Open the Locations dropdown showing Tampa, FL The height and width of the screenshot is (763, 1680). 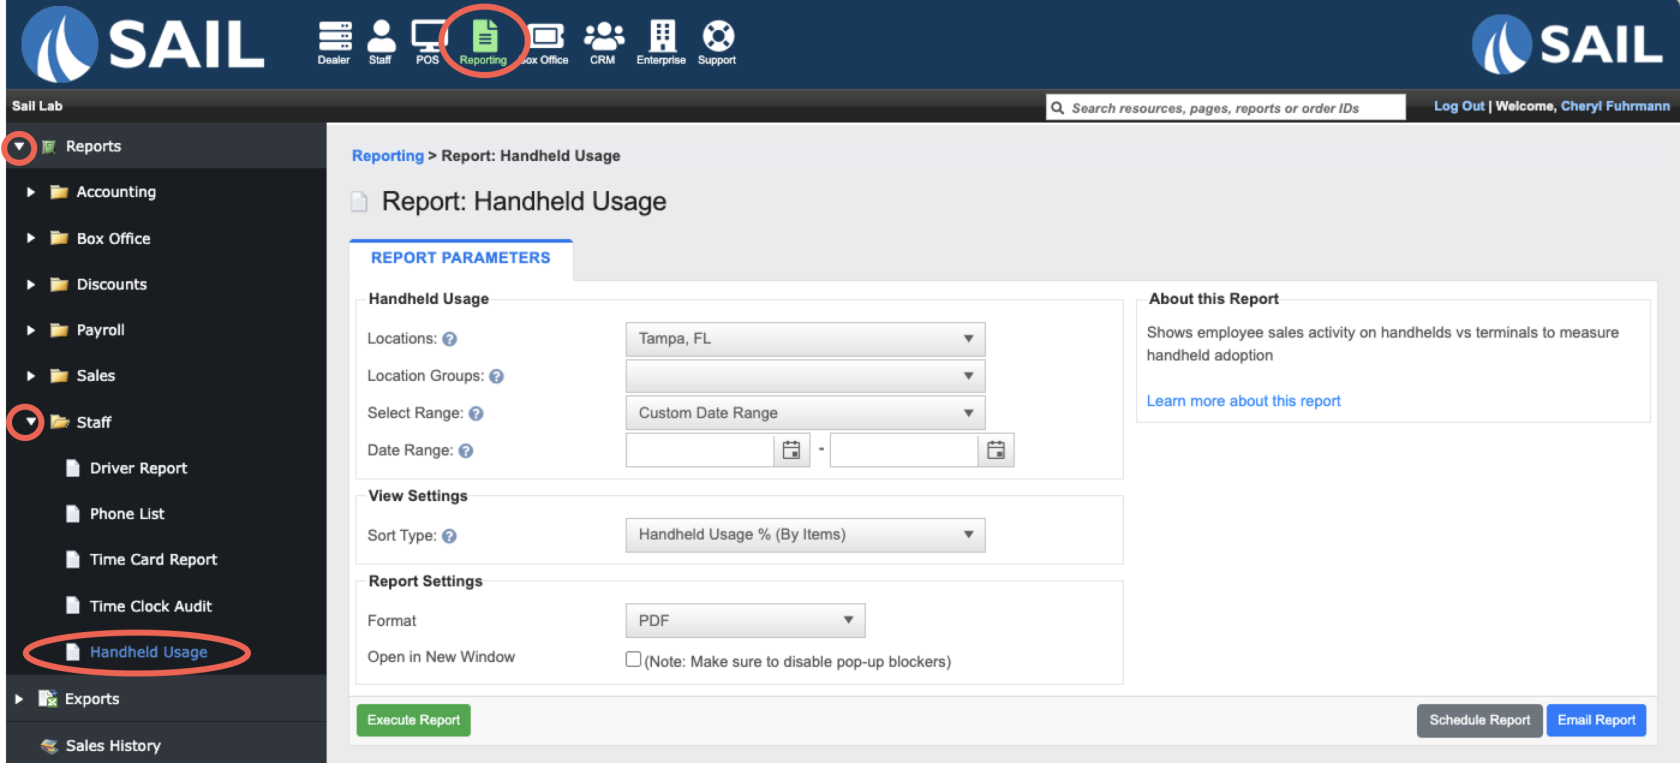pyautogui.click(x=805, y=339)
